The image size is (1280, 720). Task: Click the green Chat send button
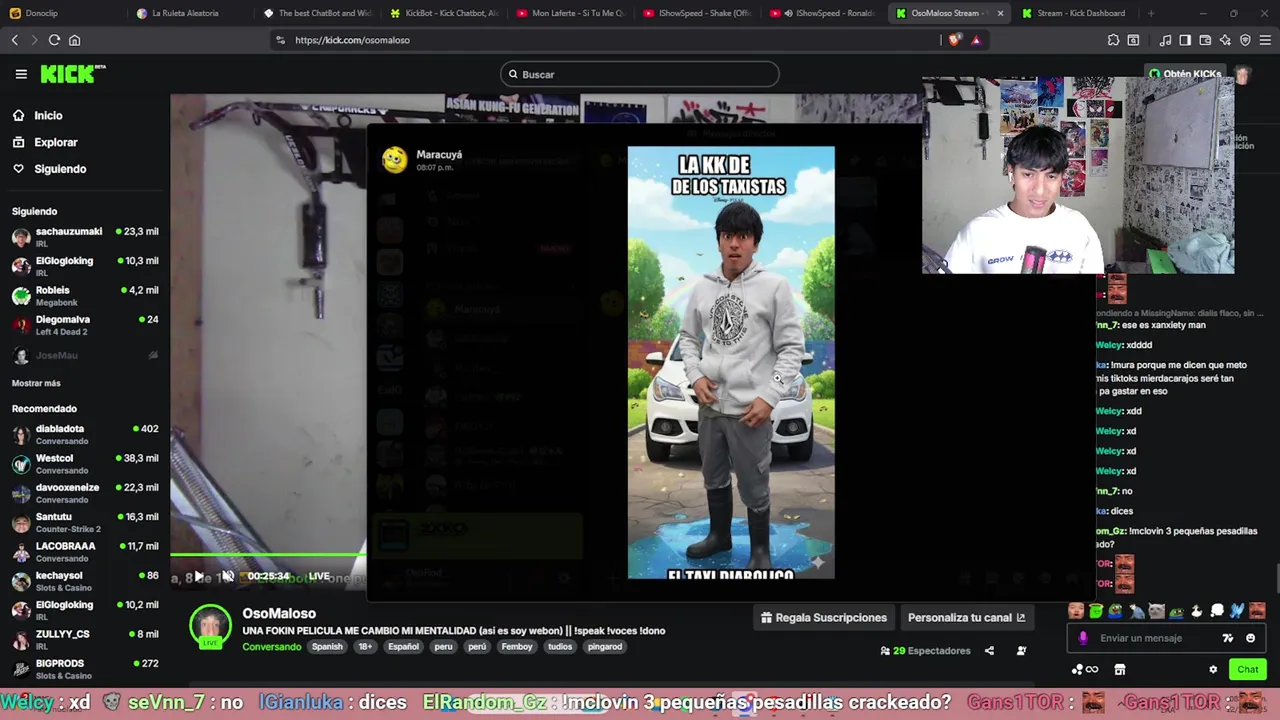point(1248,670)
